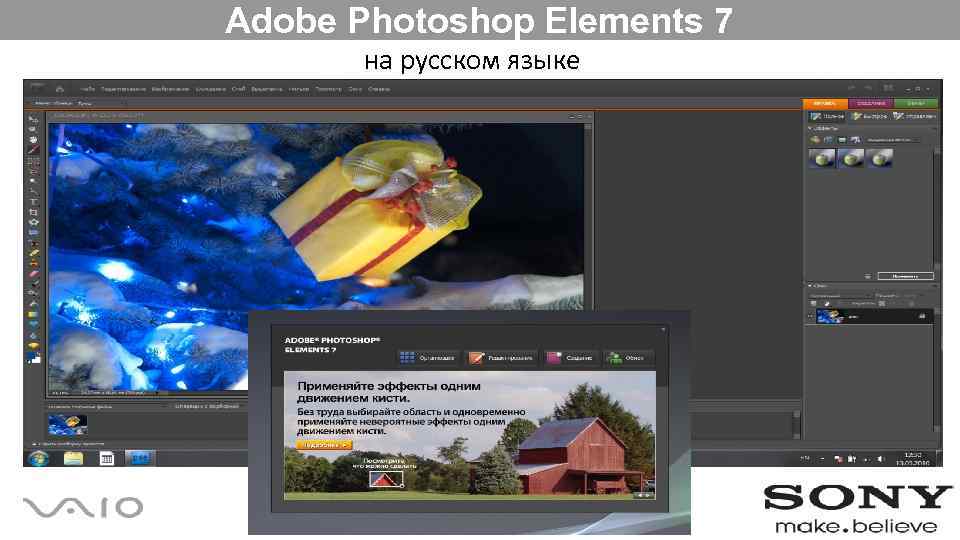Select the Lasso tool

(x=33, y=171)
